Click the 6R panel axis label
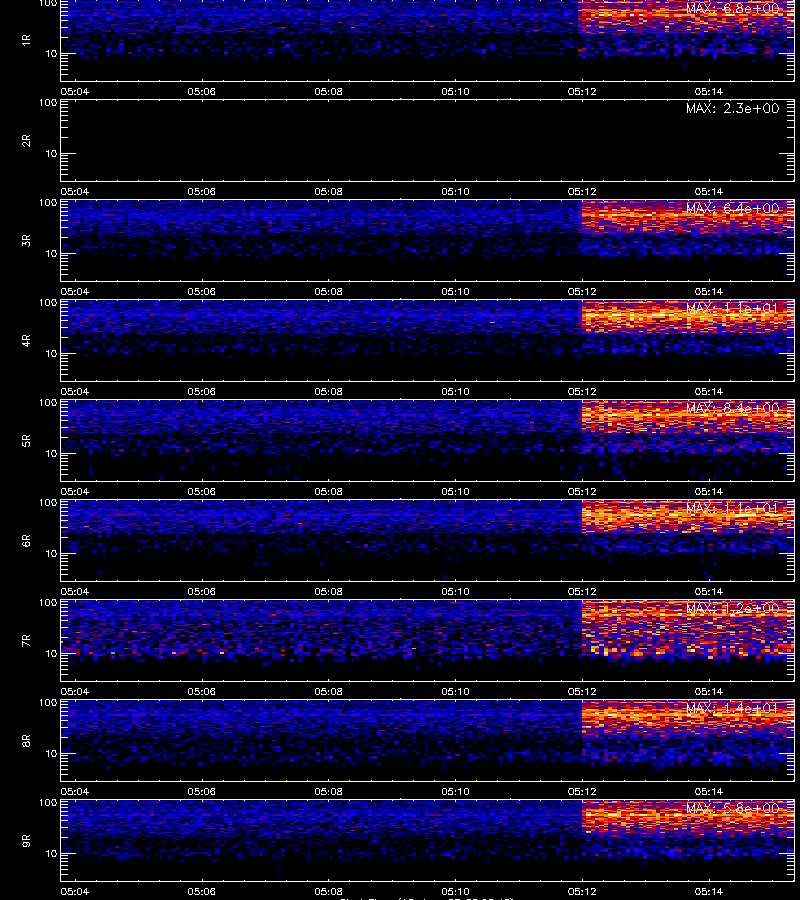 (26, 541)
